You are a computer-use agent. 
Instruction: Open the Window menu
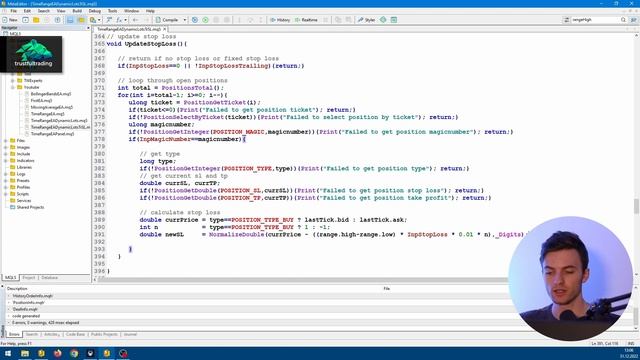131,11
